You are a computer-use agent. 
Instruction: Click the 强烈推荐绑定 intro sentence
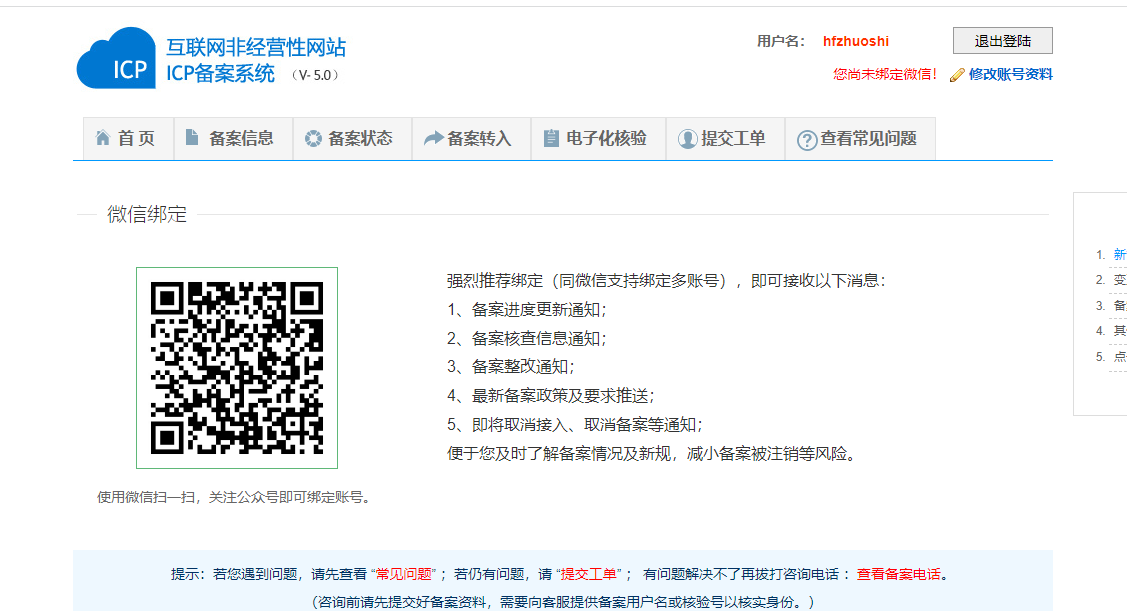click(x=666, y=281)
